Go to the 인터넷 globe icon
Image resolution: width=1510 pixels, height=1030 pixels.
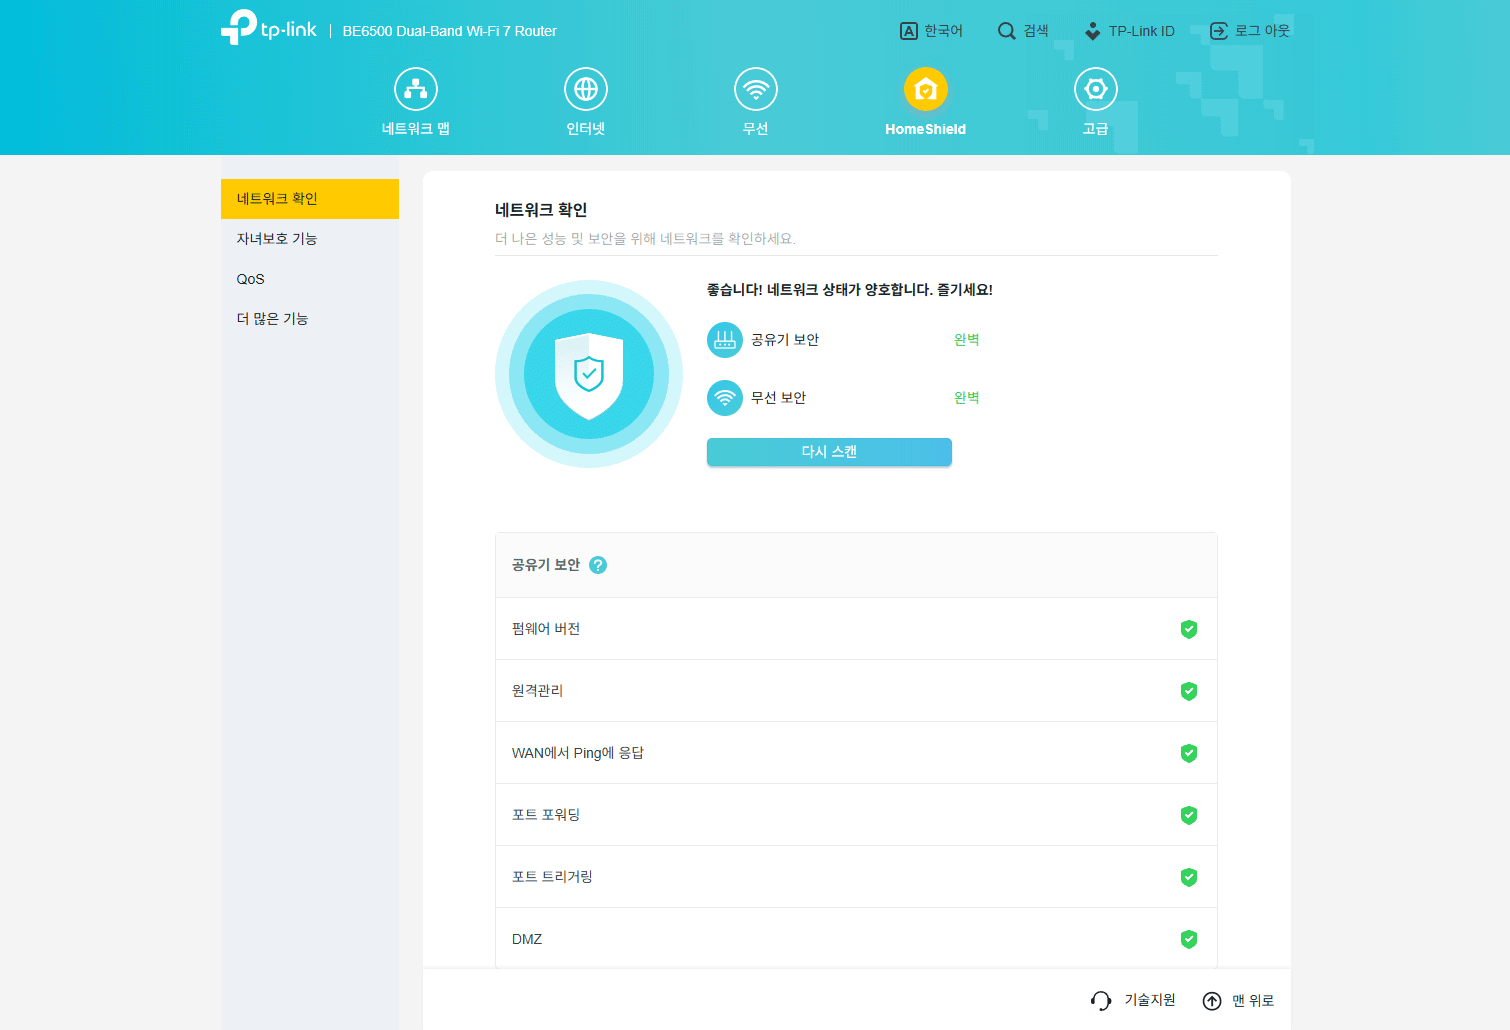585,90
